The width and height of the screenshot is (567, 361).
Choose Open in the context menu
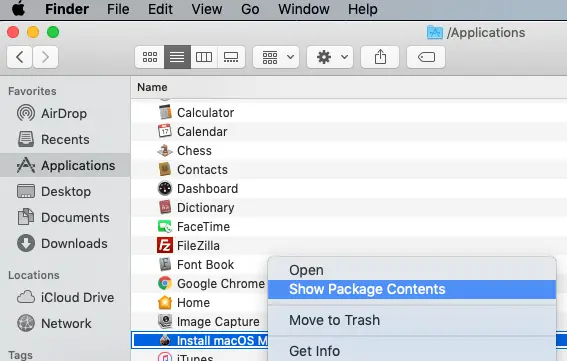306,270
